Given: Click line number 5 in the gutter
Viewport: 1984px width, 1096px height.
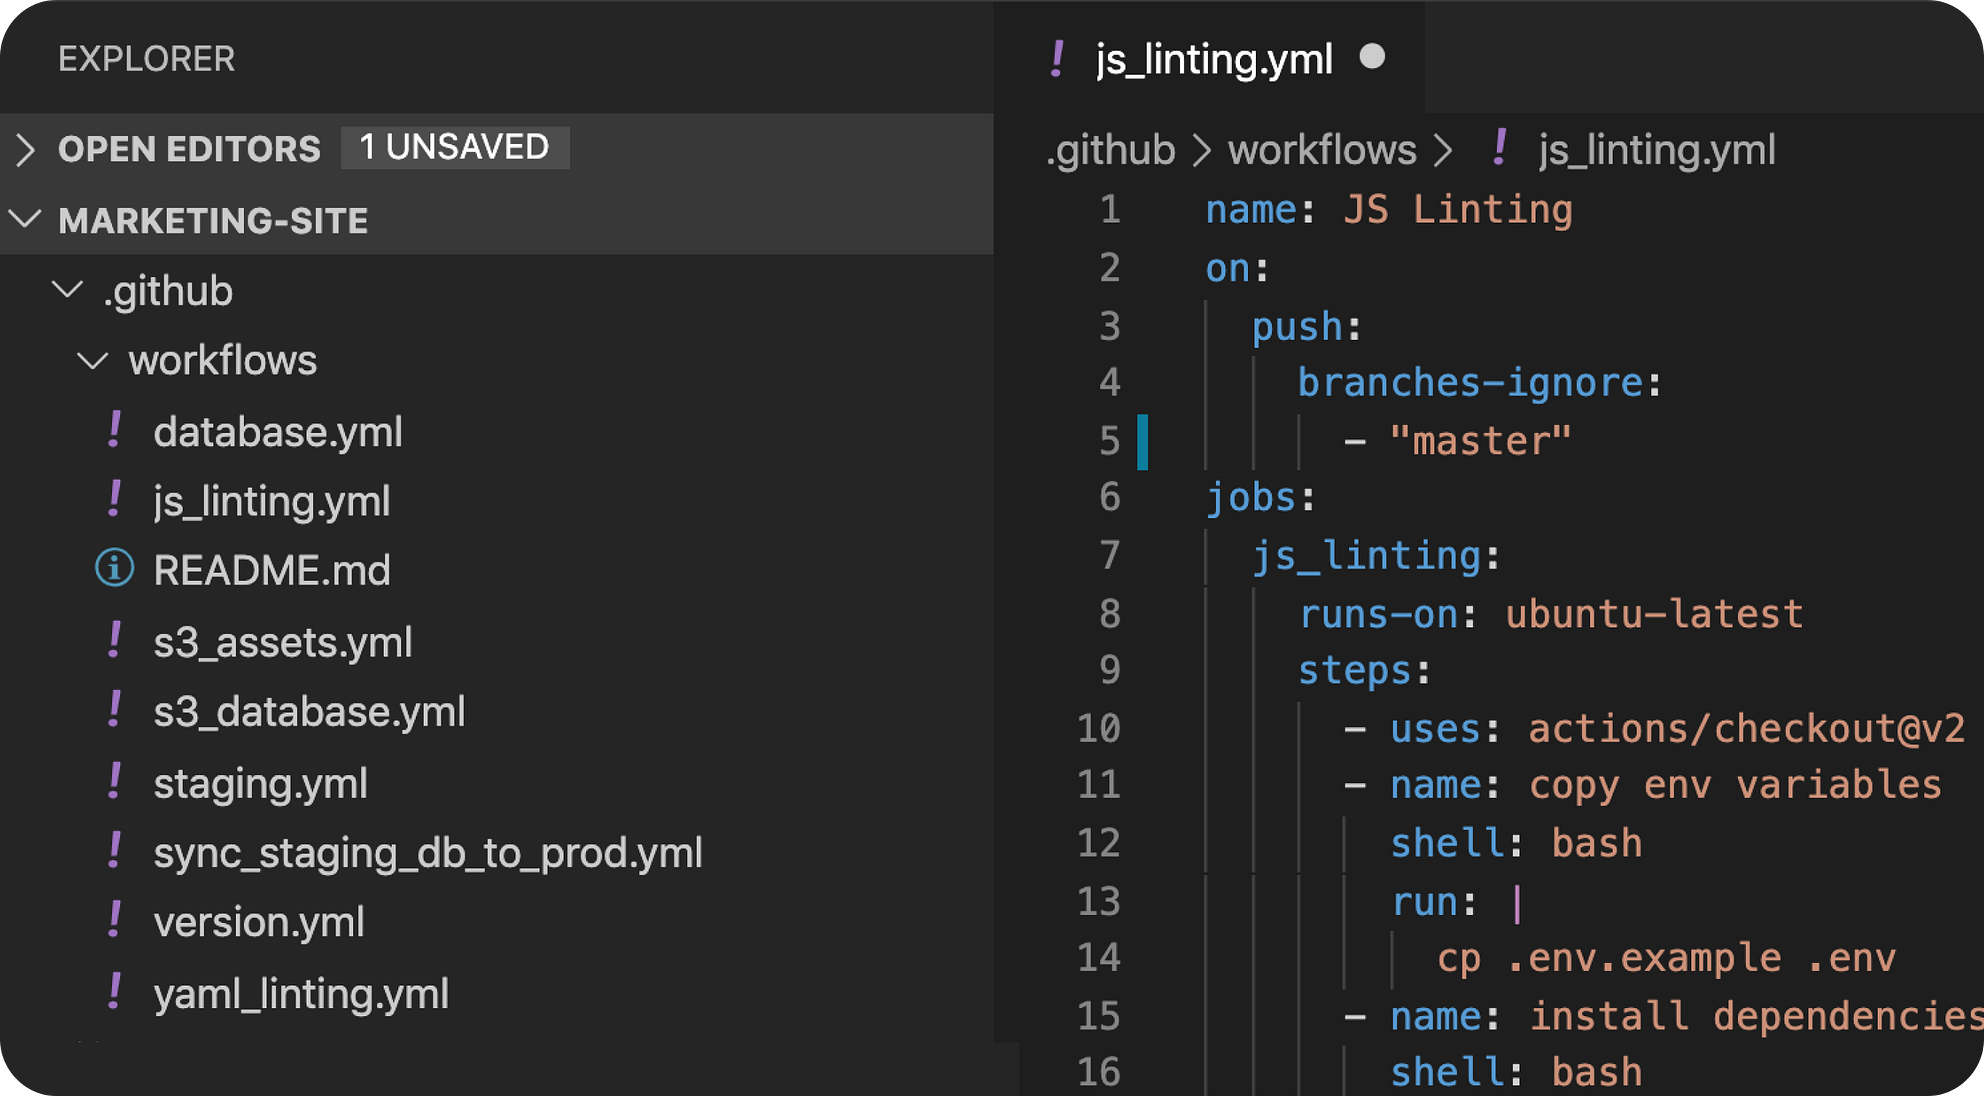Looking at the screenshot, I should tap(1109, 441).
